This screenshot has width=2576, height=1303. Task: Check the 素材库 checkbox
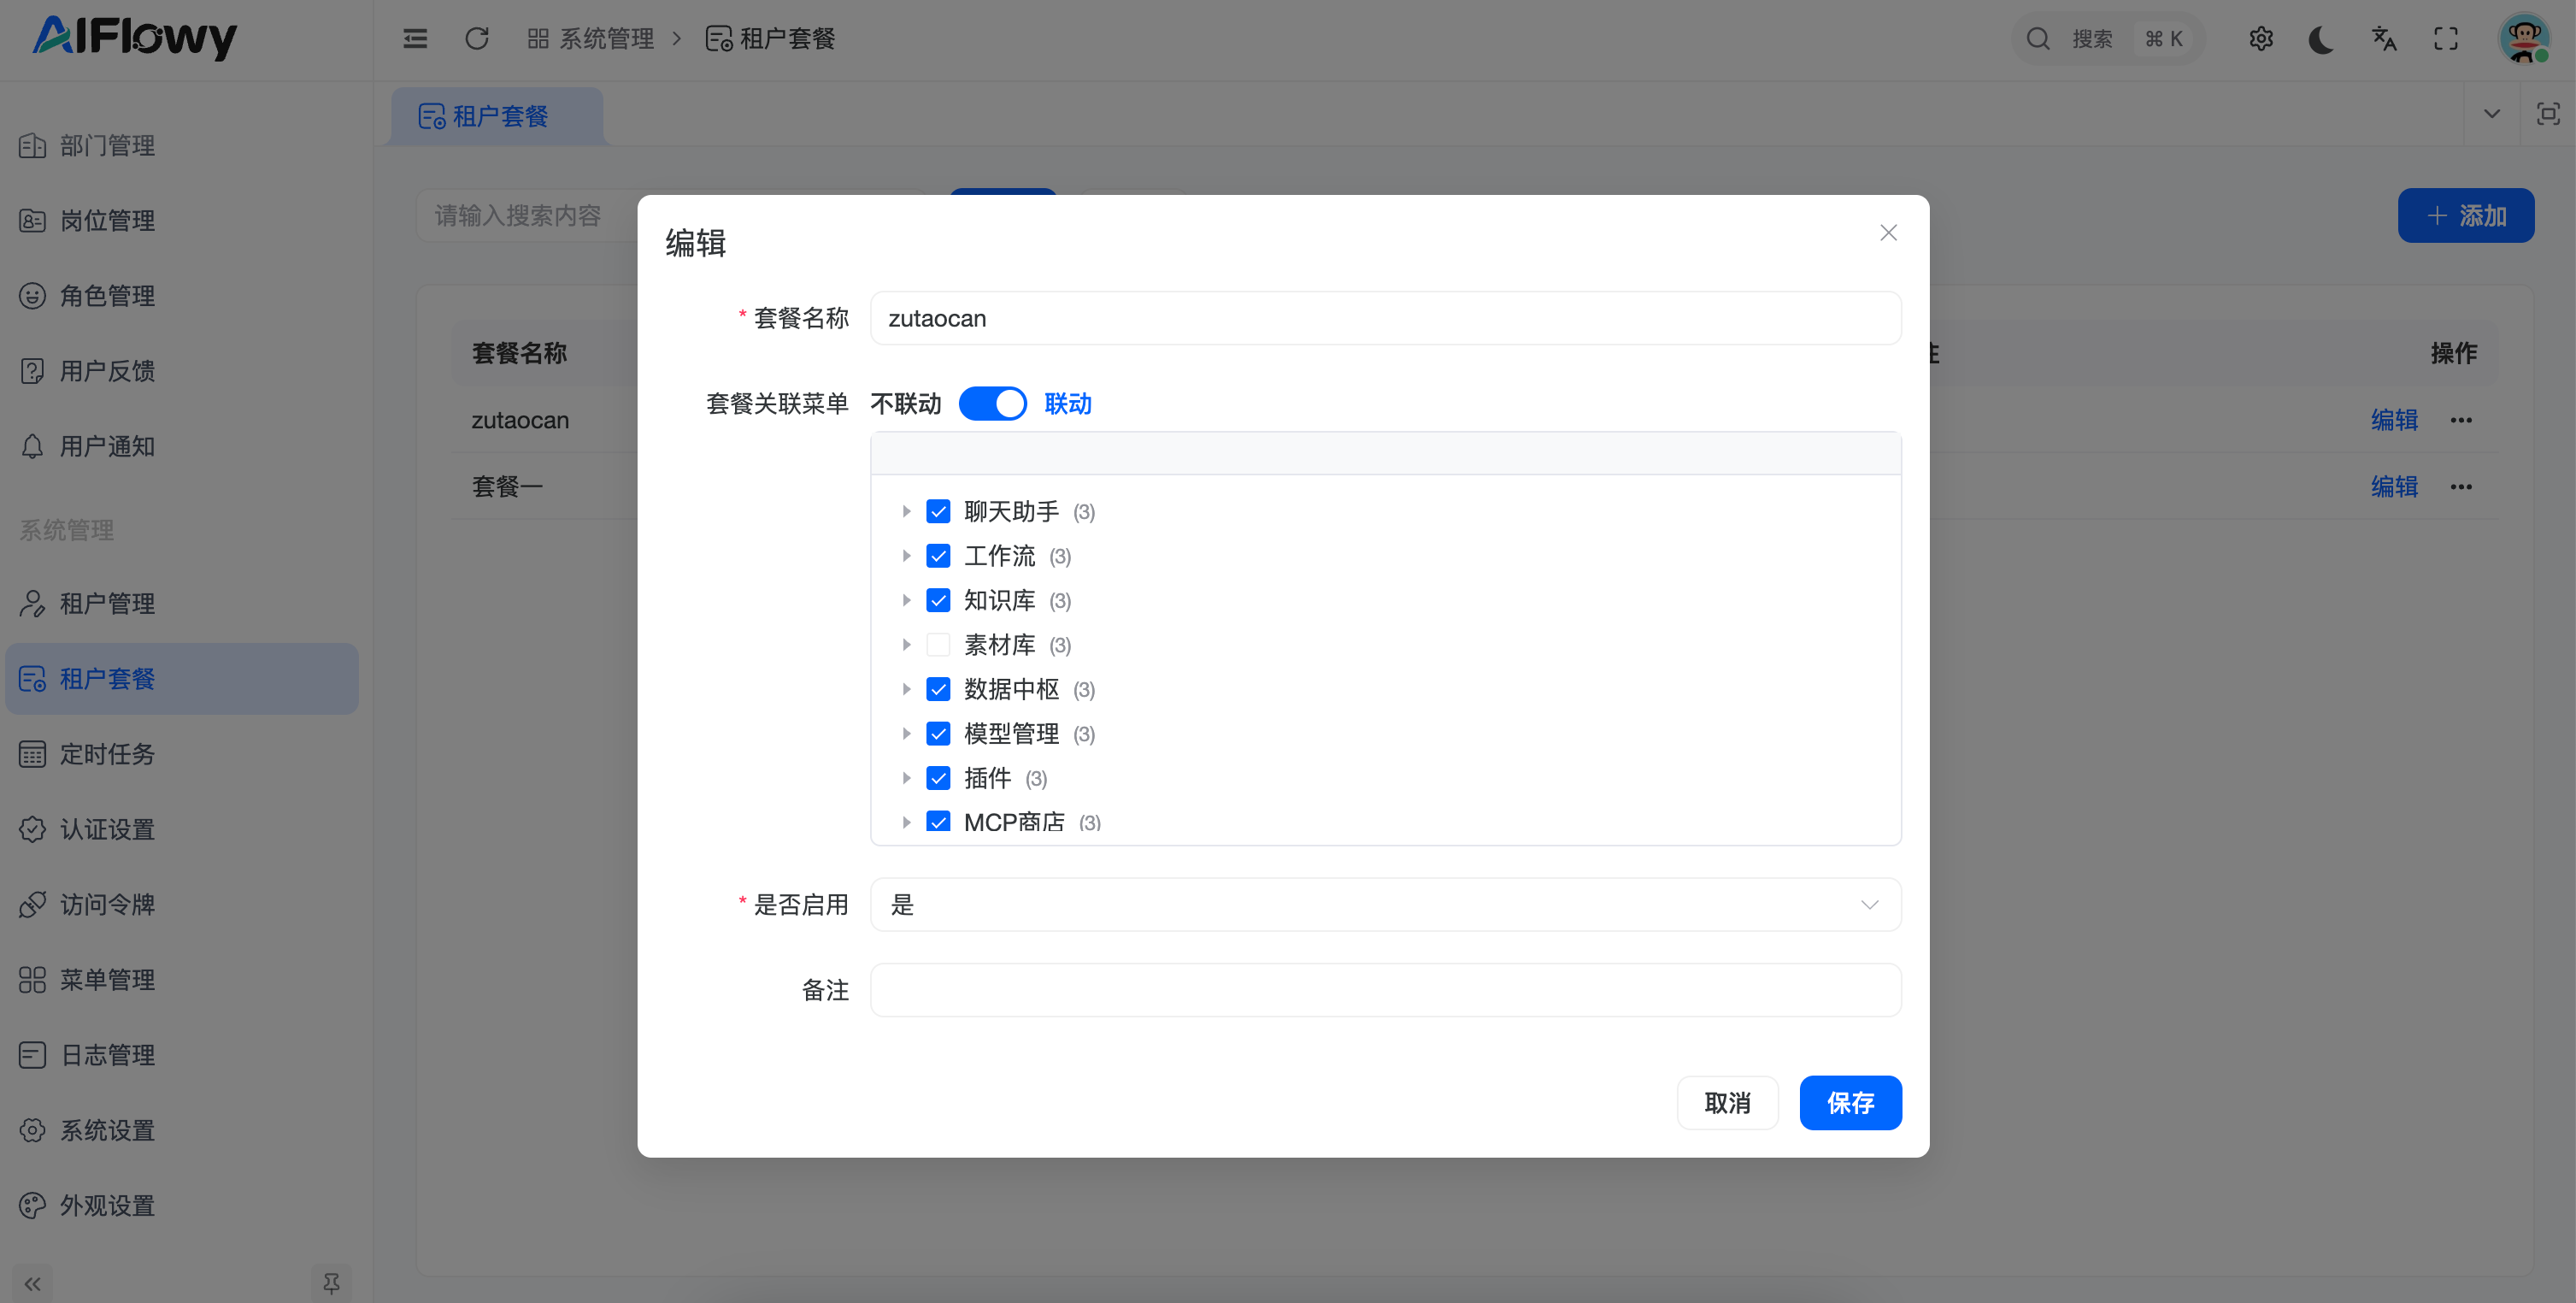pos(938,645)
